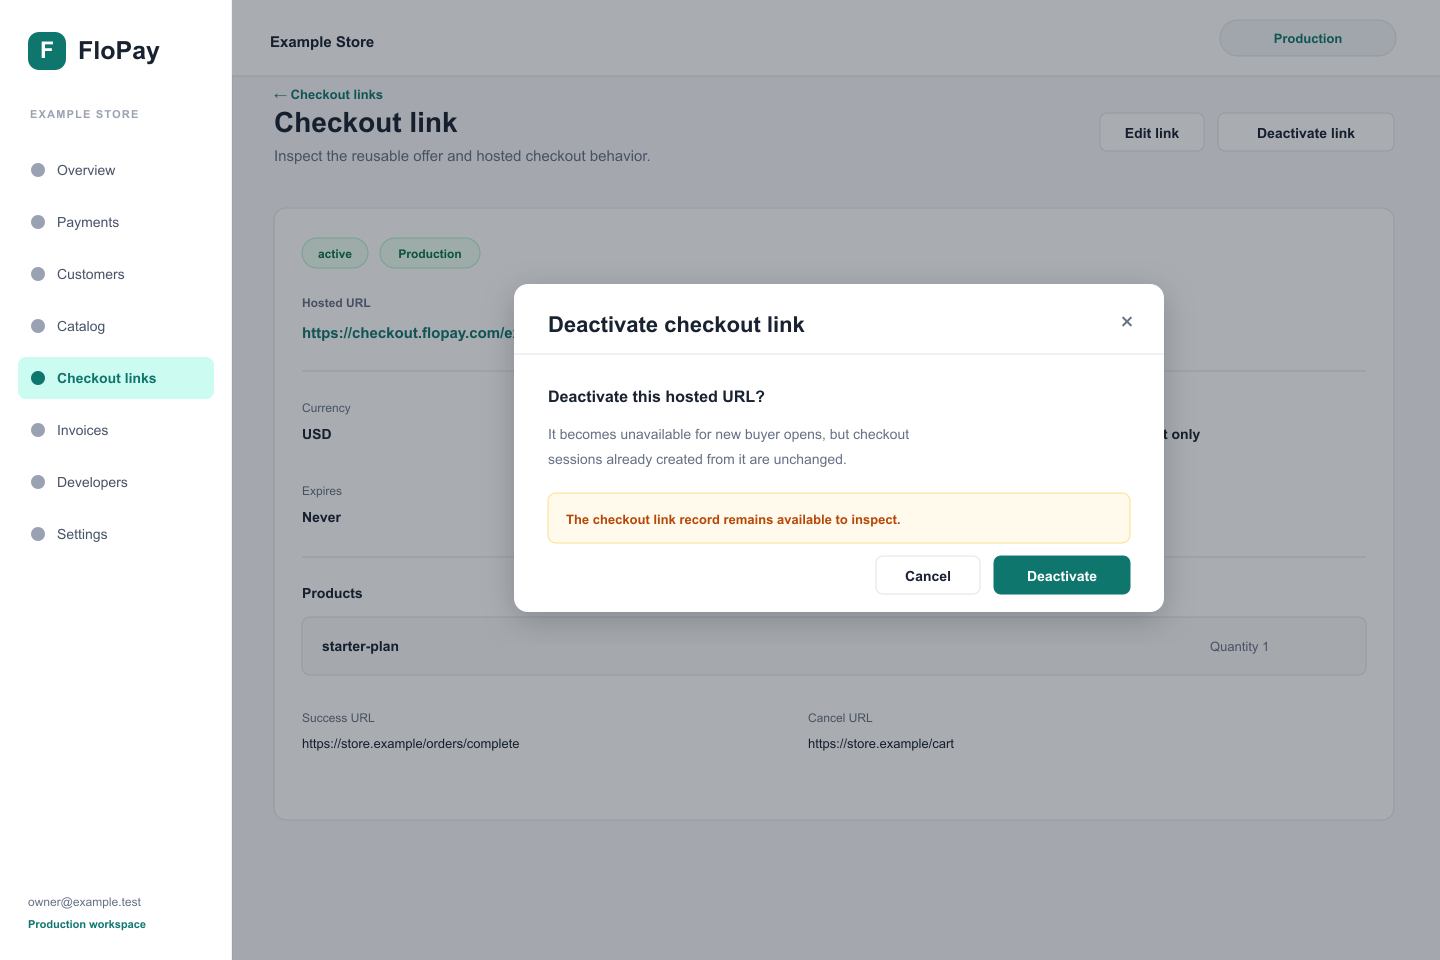Click the Deactivate link header button
The image size is (1440, 960).
point(1306,132)
